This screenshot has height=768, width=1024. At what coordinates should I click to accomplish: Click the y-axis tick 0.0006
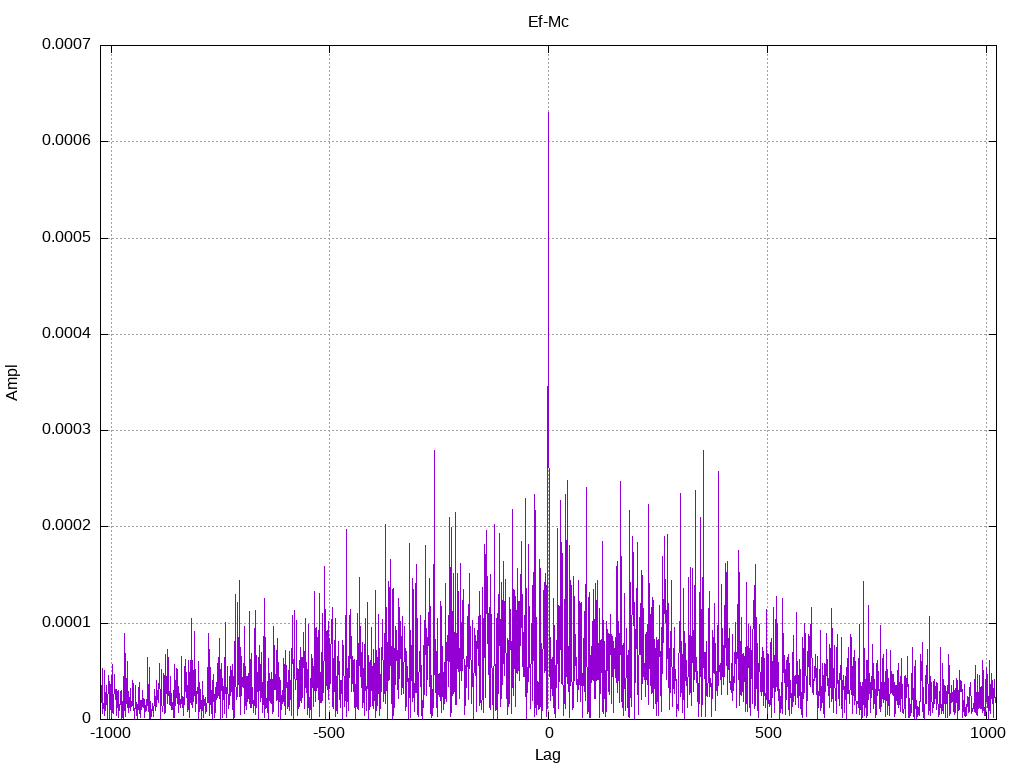[66, 140]
